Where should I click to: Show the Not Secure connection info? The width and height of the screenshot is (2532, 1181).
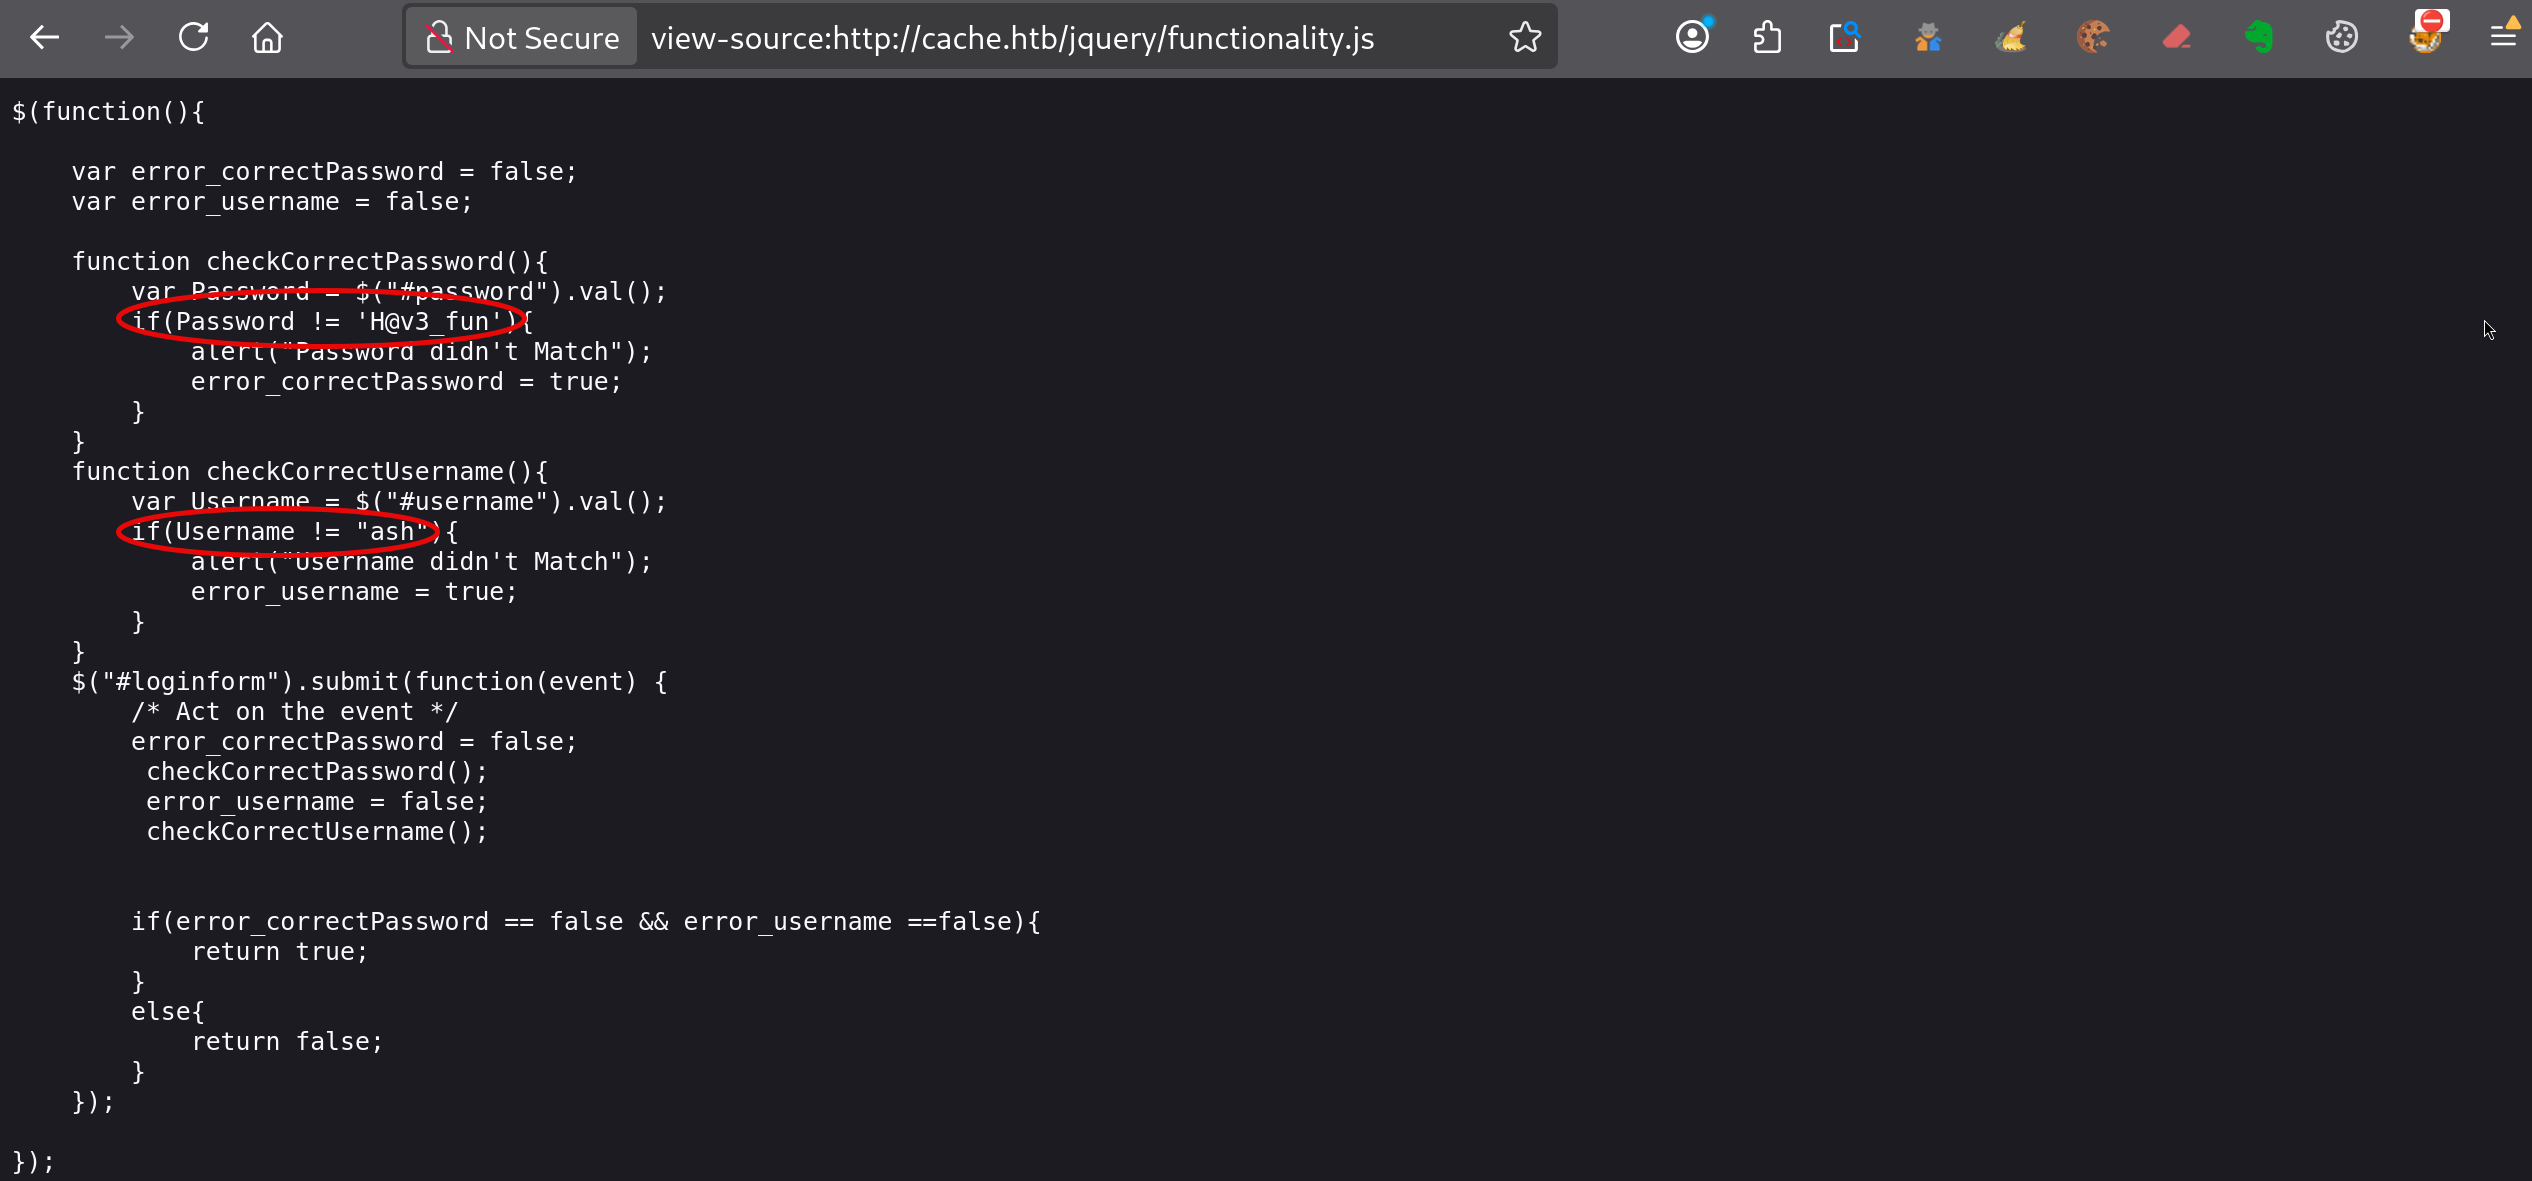[x=522, y=38]
